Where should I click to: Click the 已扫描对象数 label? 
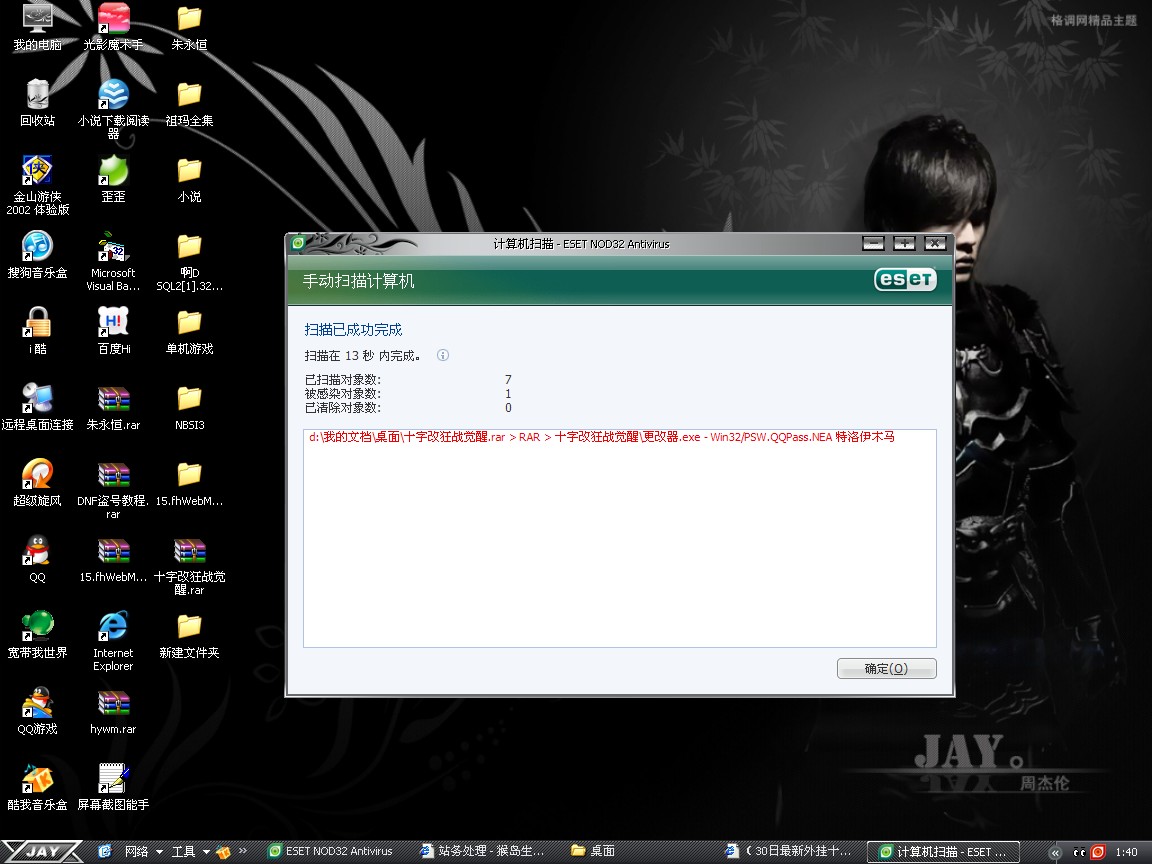point(342,380)
